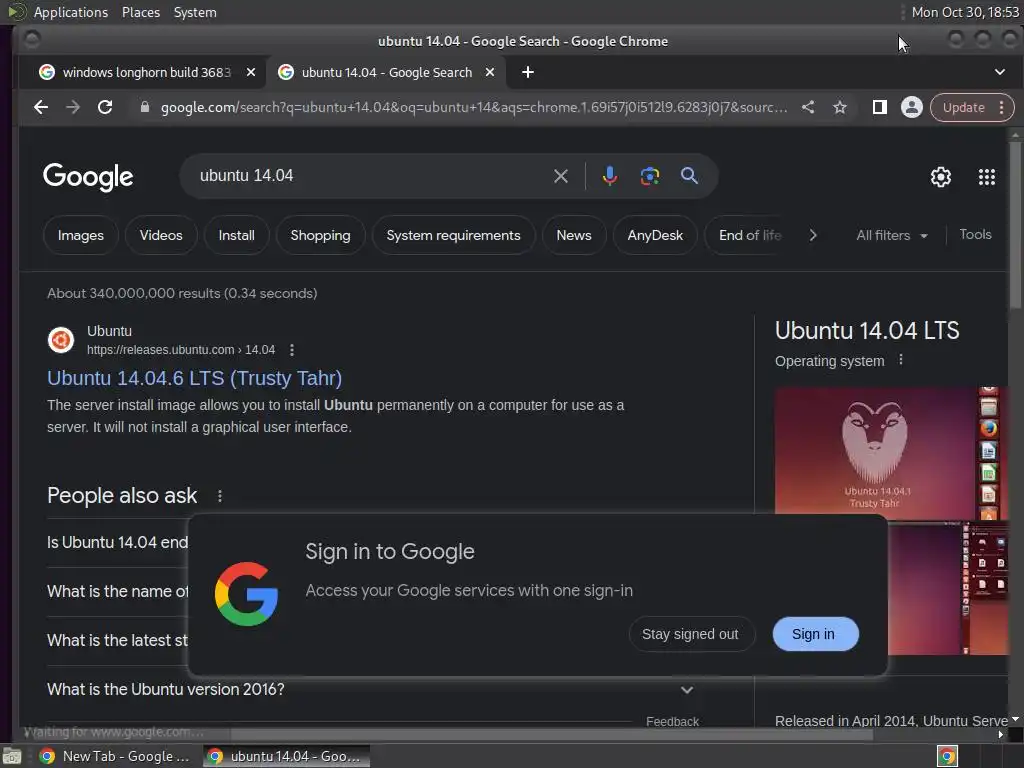Start a voice search with the microphone

(x=609, y=176)
